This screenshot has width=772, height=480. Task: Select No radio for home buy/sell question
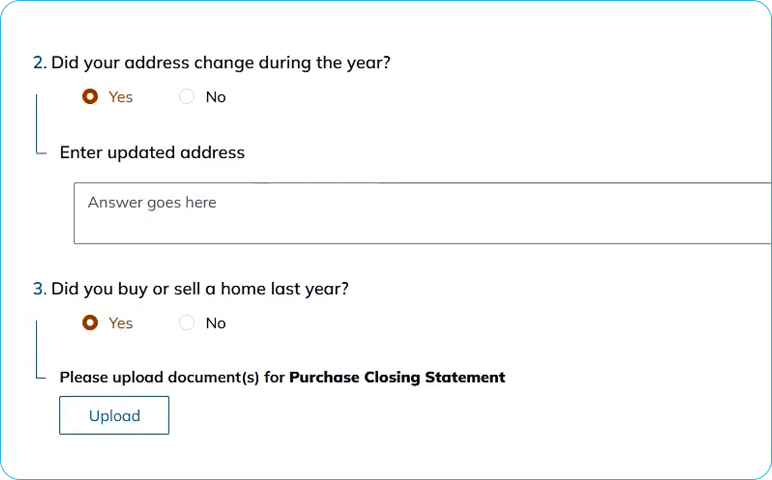[186, 323]
